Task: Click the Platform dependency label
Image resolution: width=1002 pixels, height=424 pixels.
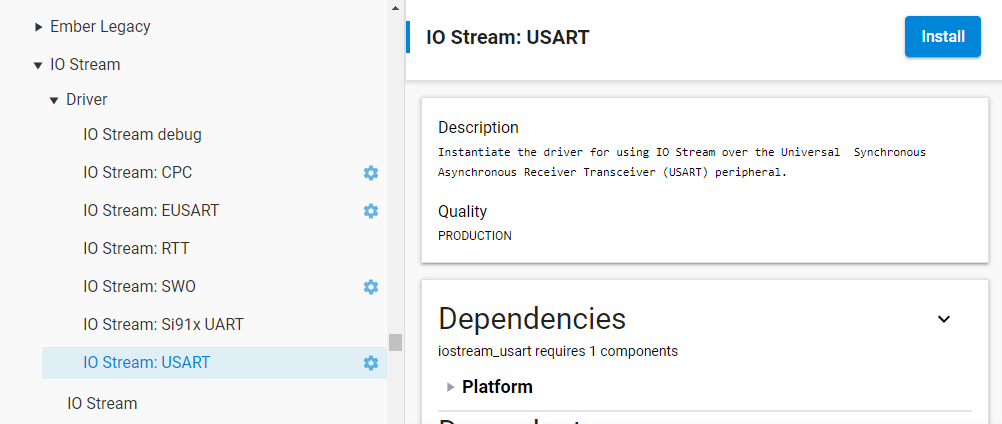Action: pos(497,387)
